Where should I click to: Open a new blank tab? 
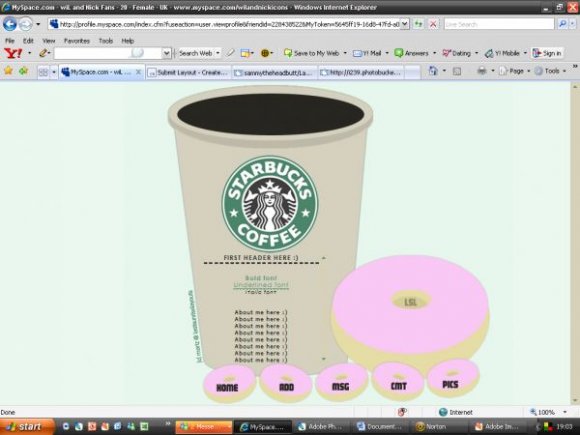click(x=412, y=72)
